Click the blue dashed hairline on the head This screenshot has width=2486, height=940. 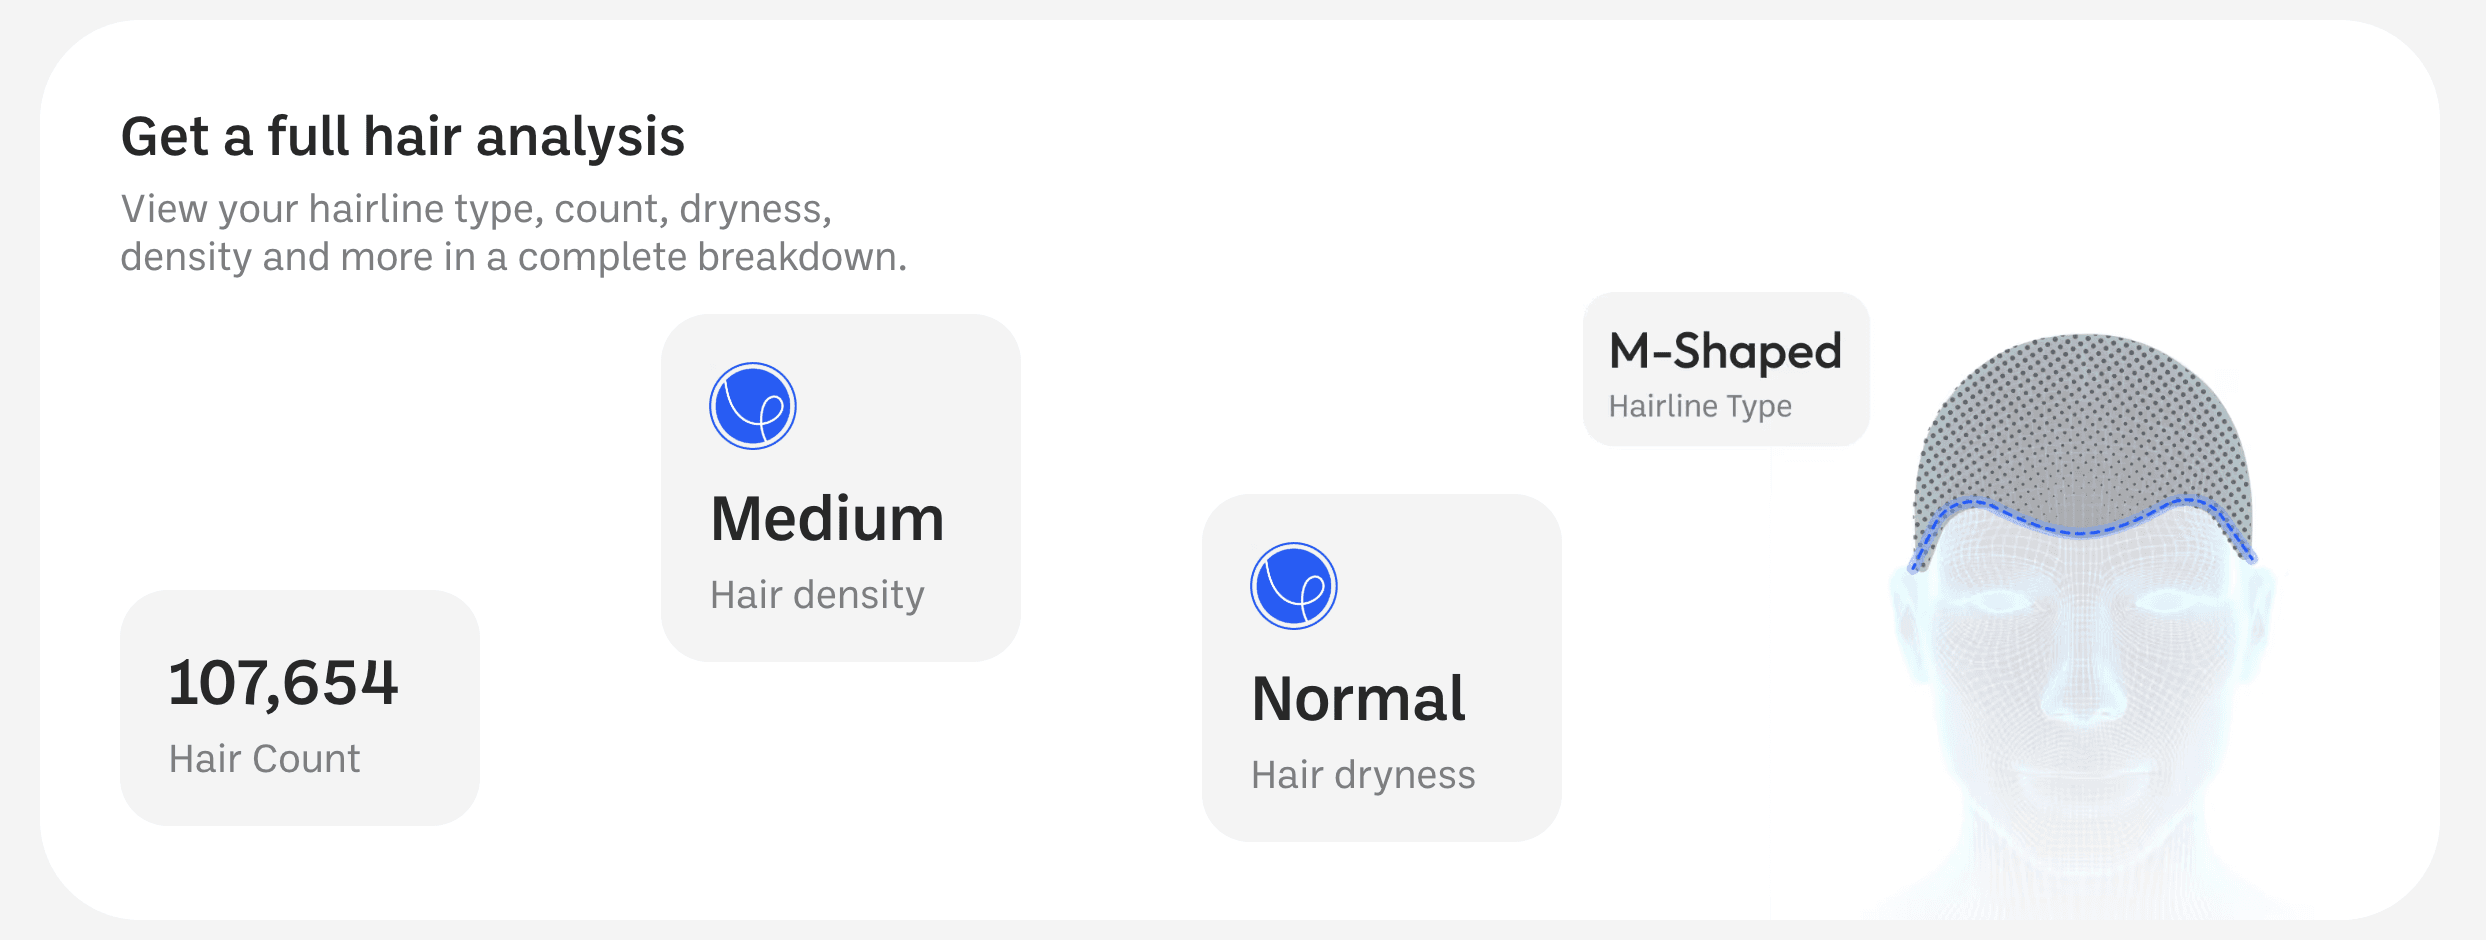2082,531
